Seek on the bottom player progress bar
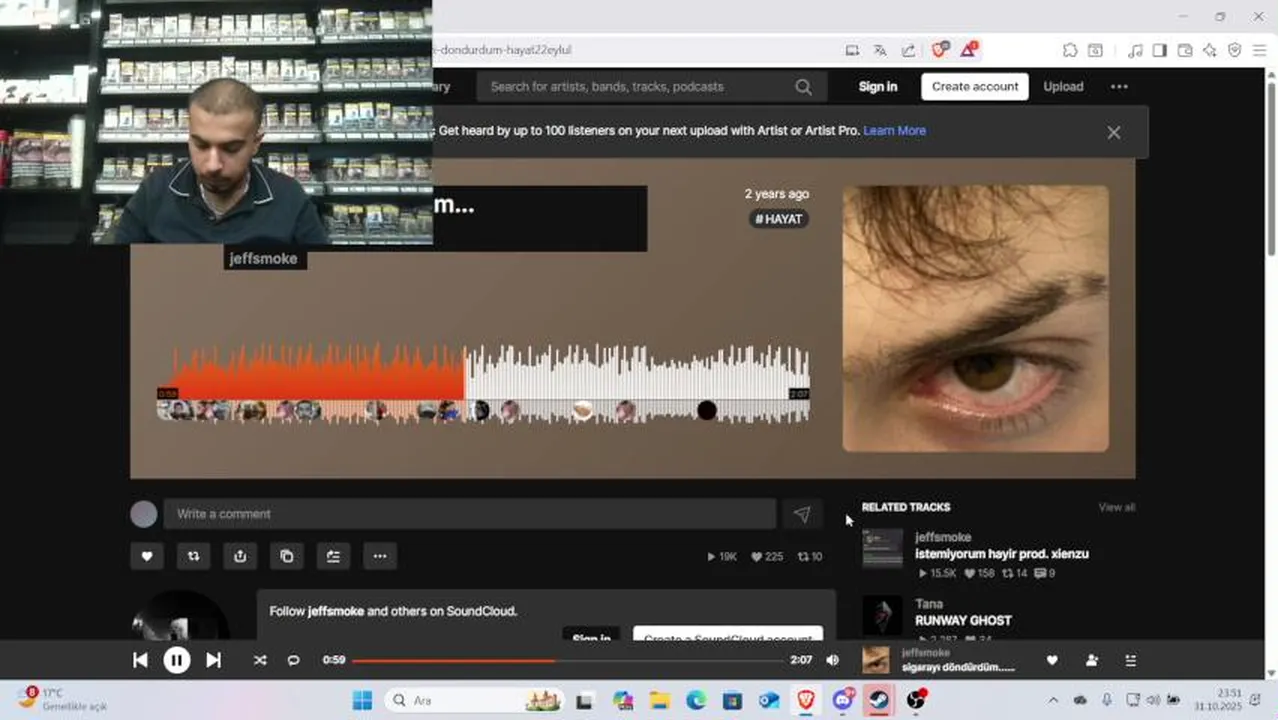This screenshot has height=720, width=1278. [x=567, y=660]
